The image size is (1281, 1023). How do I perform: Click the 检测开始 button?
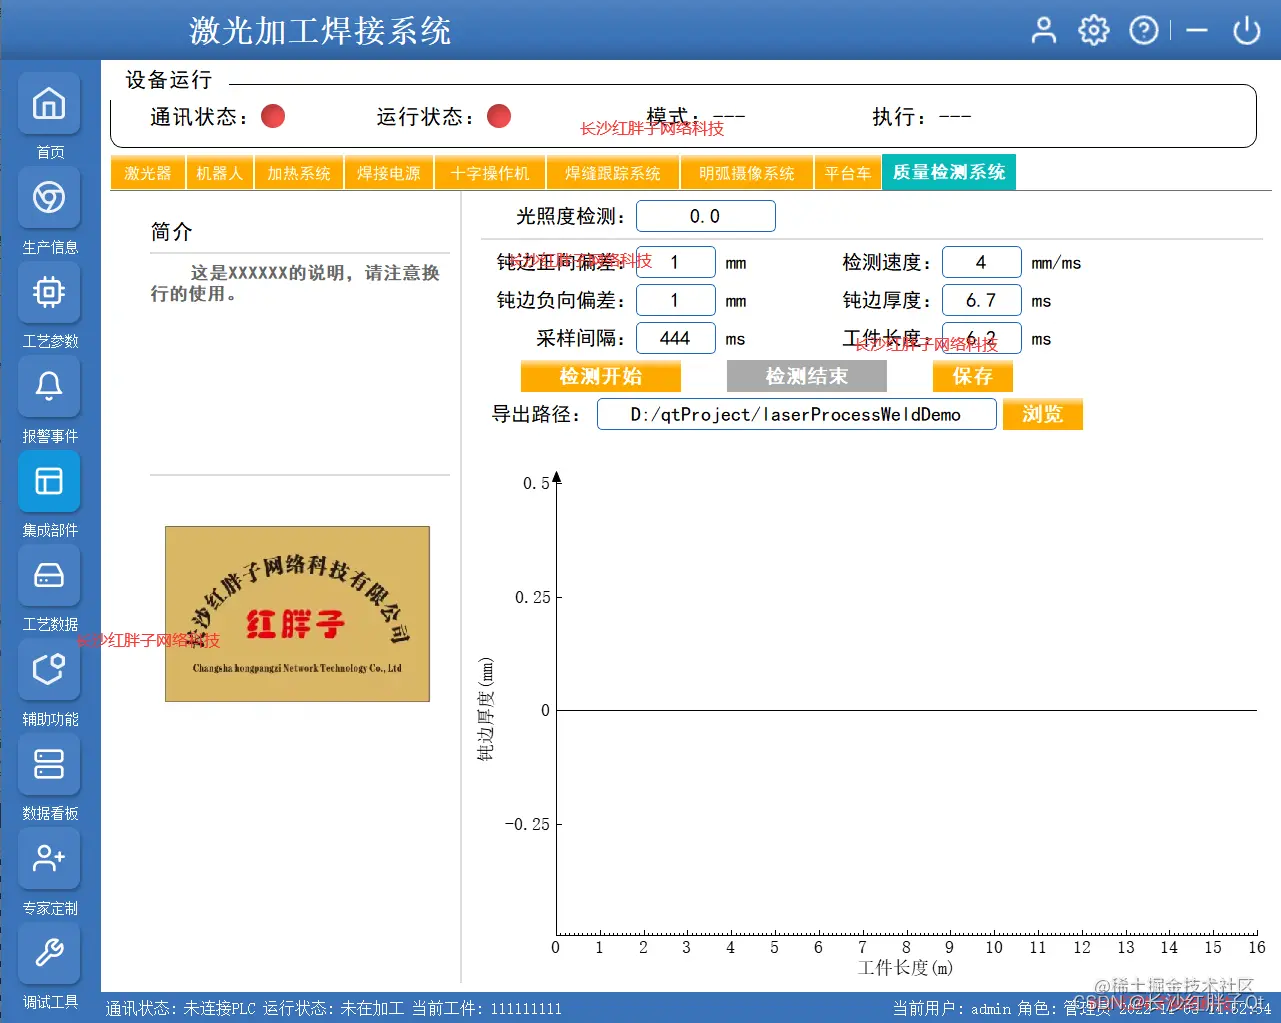pos(600,376)
